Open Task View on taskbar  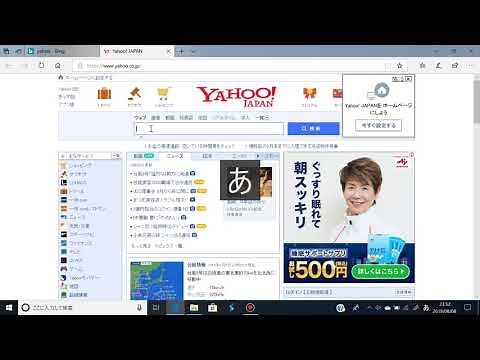point(156,307)
